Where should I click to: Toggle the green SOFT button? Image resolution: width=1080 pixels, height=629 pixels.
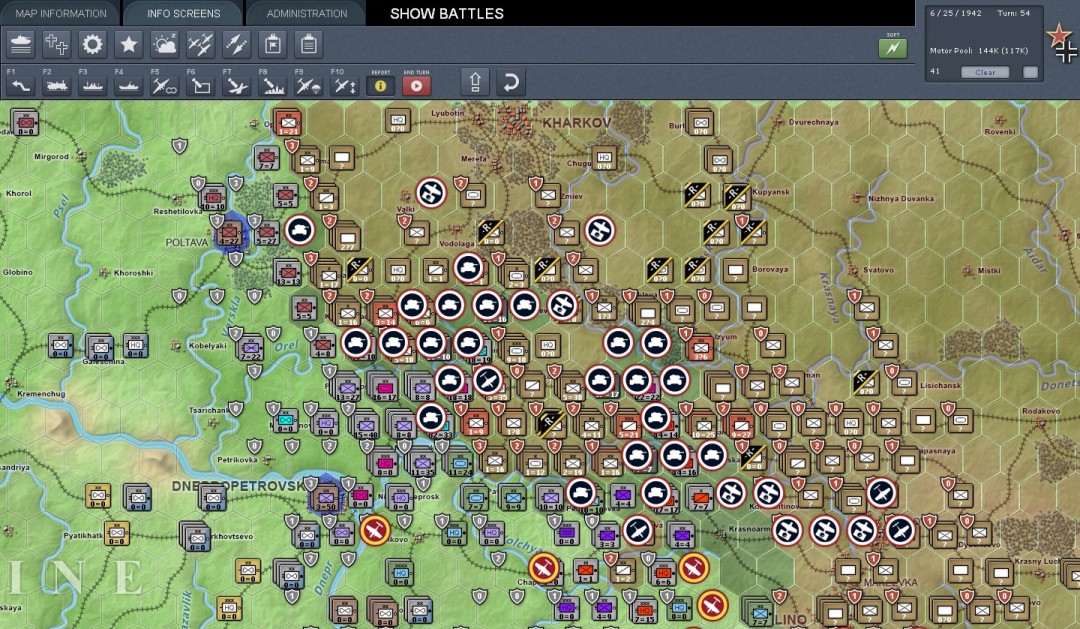[892, 48]
